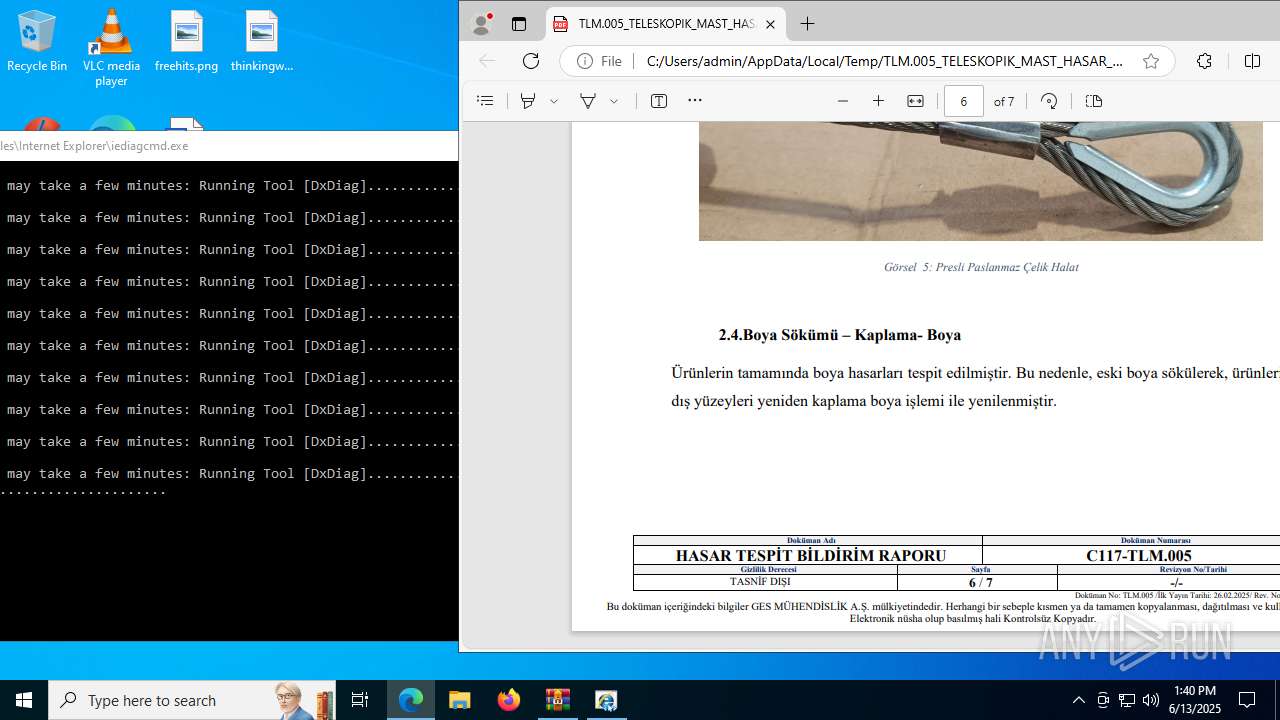Image resolution: width=1280 pixels, height=720 pixels.
Task: Click the iediagcmd.exe console title bar
Action: point(229,145)
